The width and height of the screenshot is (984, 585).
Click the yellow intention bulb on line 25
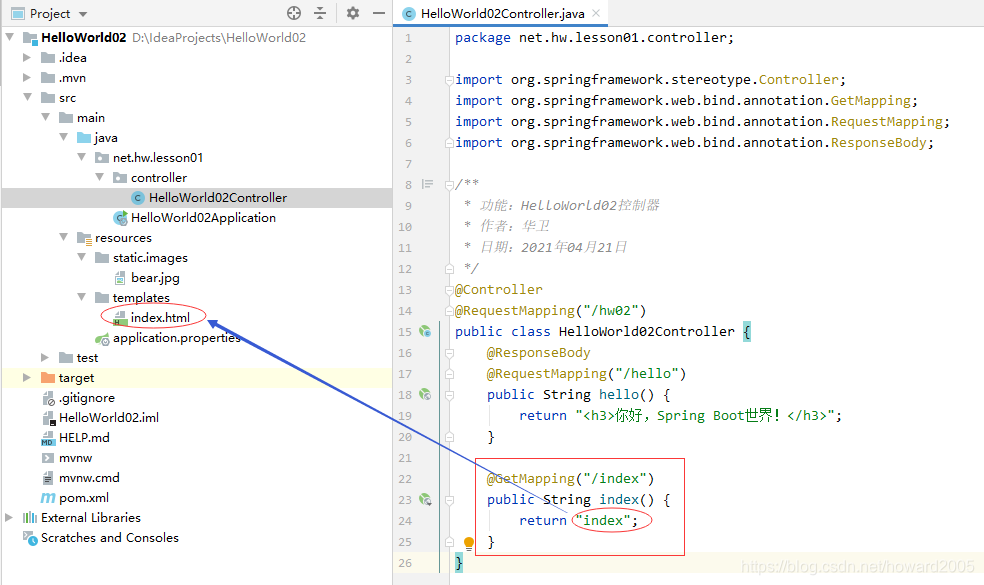tap(469, 542)
